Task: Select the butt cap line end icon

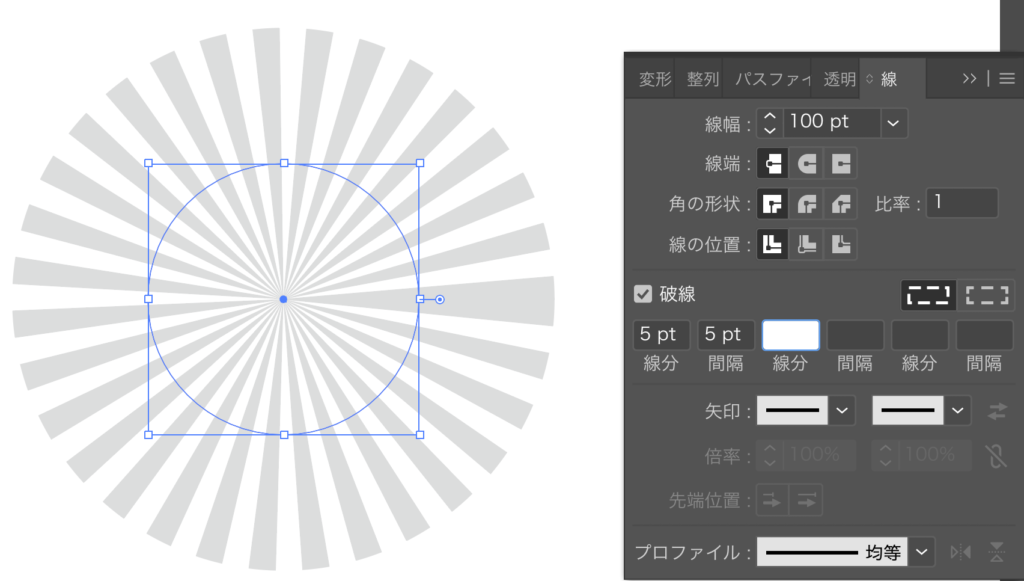Action: 773,163
